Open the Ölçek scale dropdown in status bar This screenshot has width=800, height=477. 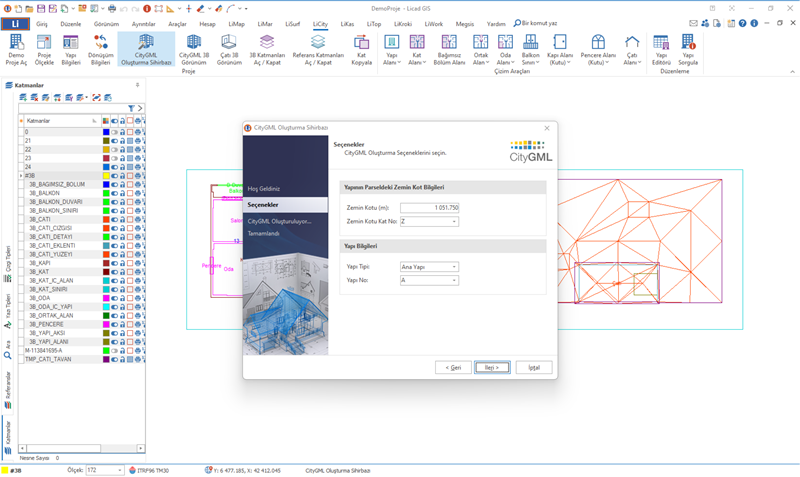[119, 470]
